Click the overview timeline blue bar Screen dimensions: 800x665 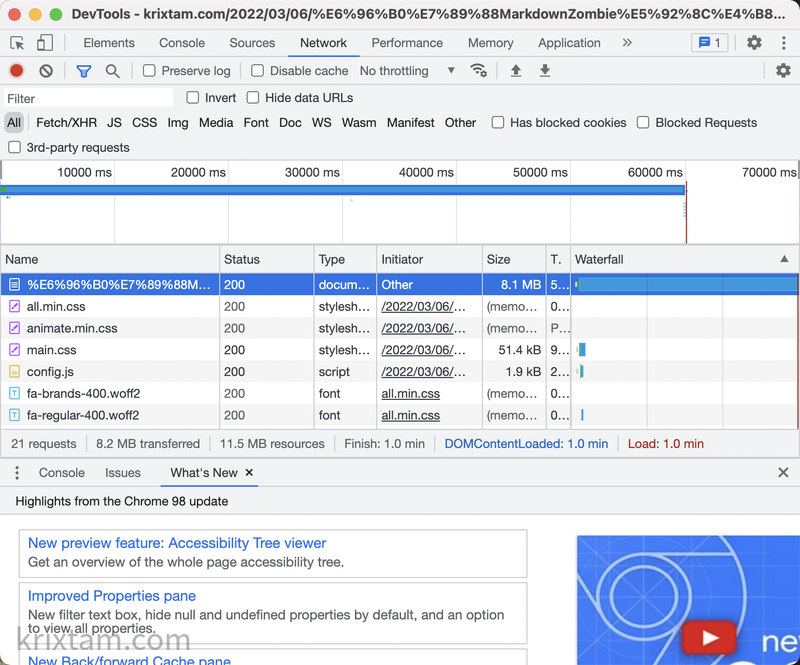click(343, 190)
